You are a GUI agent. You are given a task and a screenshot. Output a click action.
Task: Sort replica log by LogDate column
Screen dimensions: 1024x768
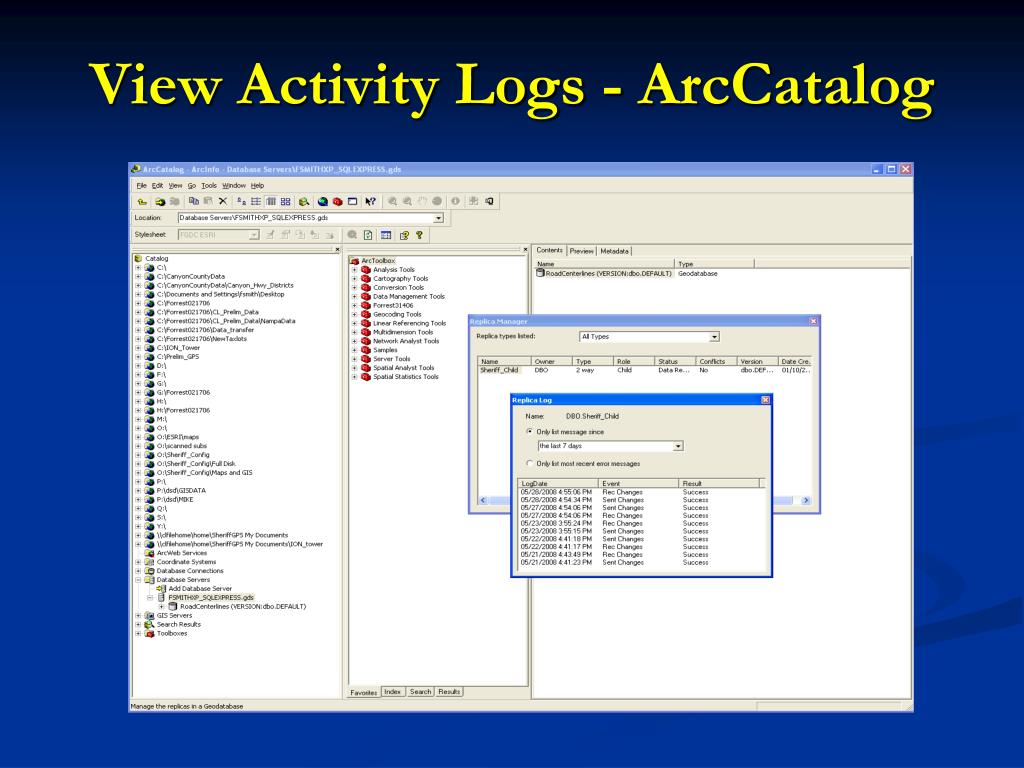point(558,484)
